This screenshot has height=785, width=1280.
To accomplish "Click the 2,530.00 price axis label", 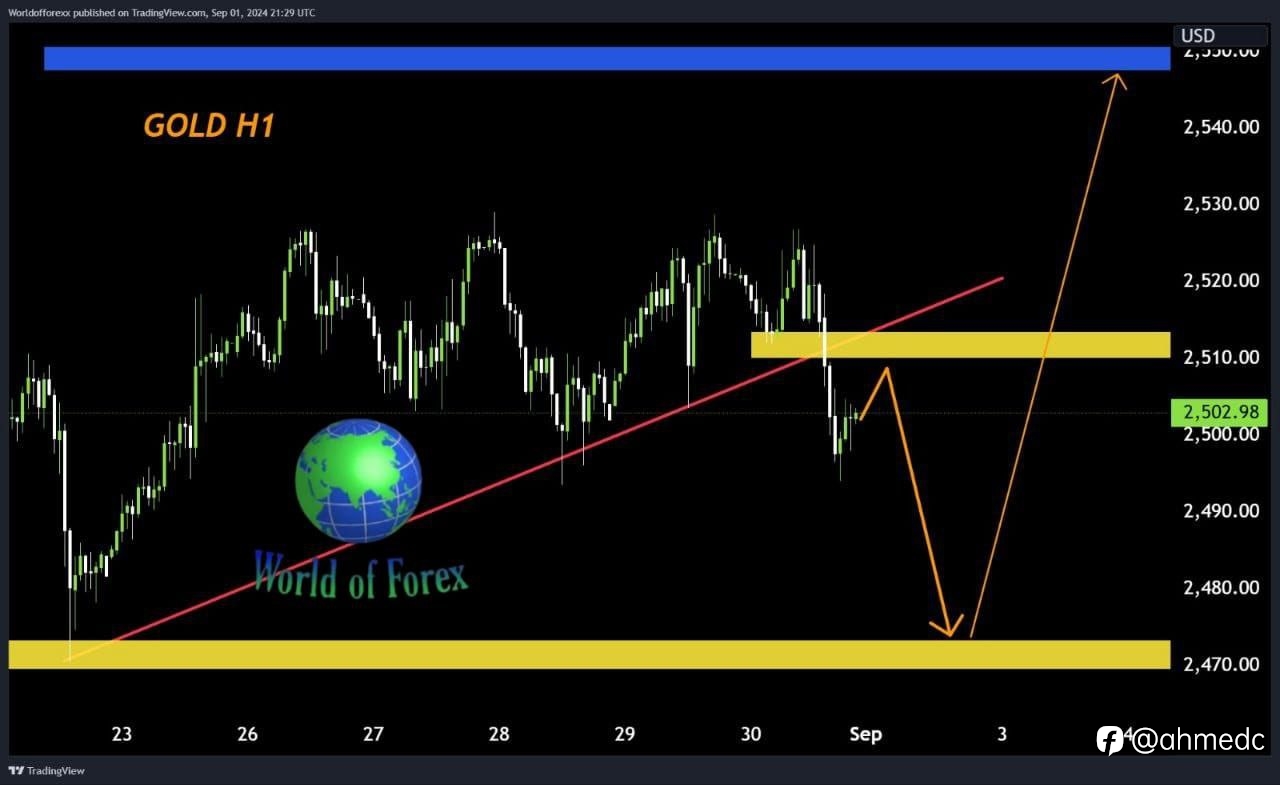I will pos(1220,204).
